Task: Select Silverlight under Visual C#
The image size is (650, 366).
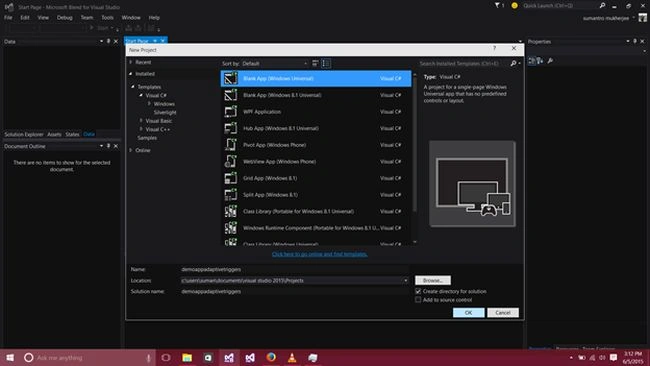Action: pyautogui.click(x=165, y=112)
